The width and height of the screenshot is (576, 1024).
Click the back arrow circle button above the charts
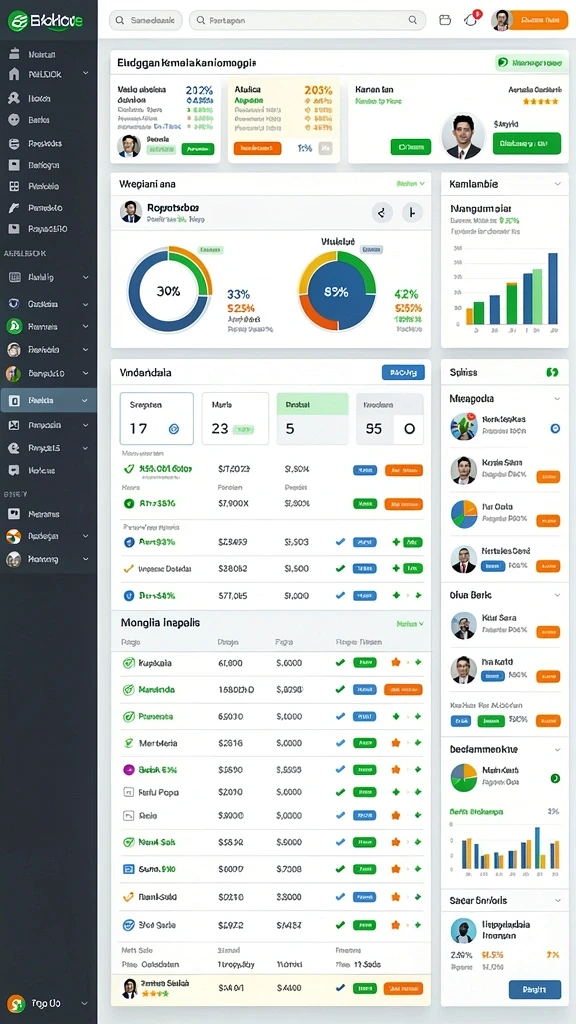(x=382, y=212)
